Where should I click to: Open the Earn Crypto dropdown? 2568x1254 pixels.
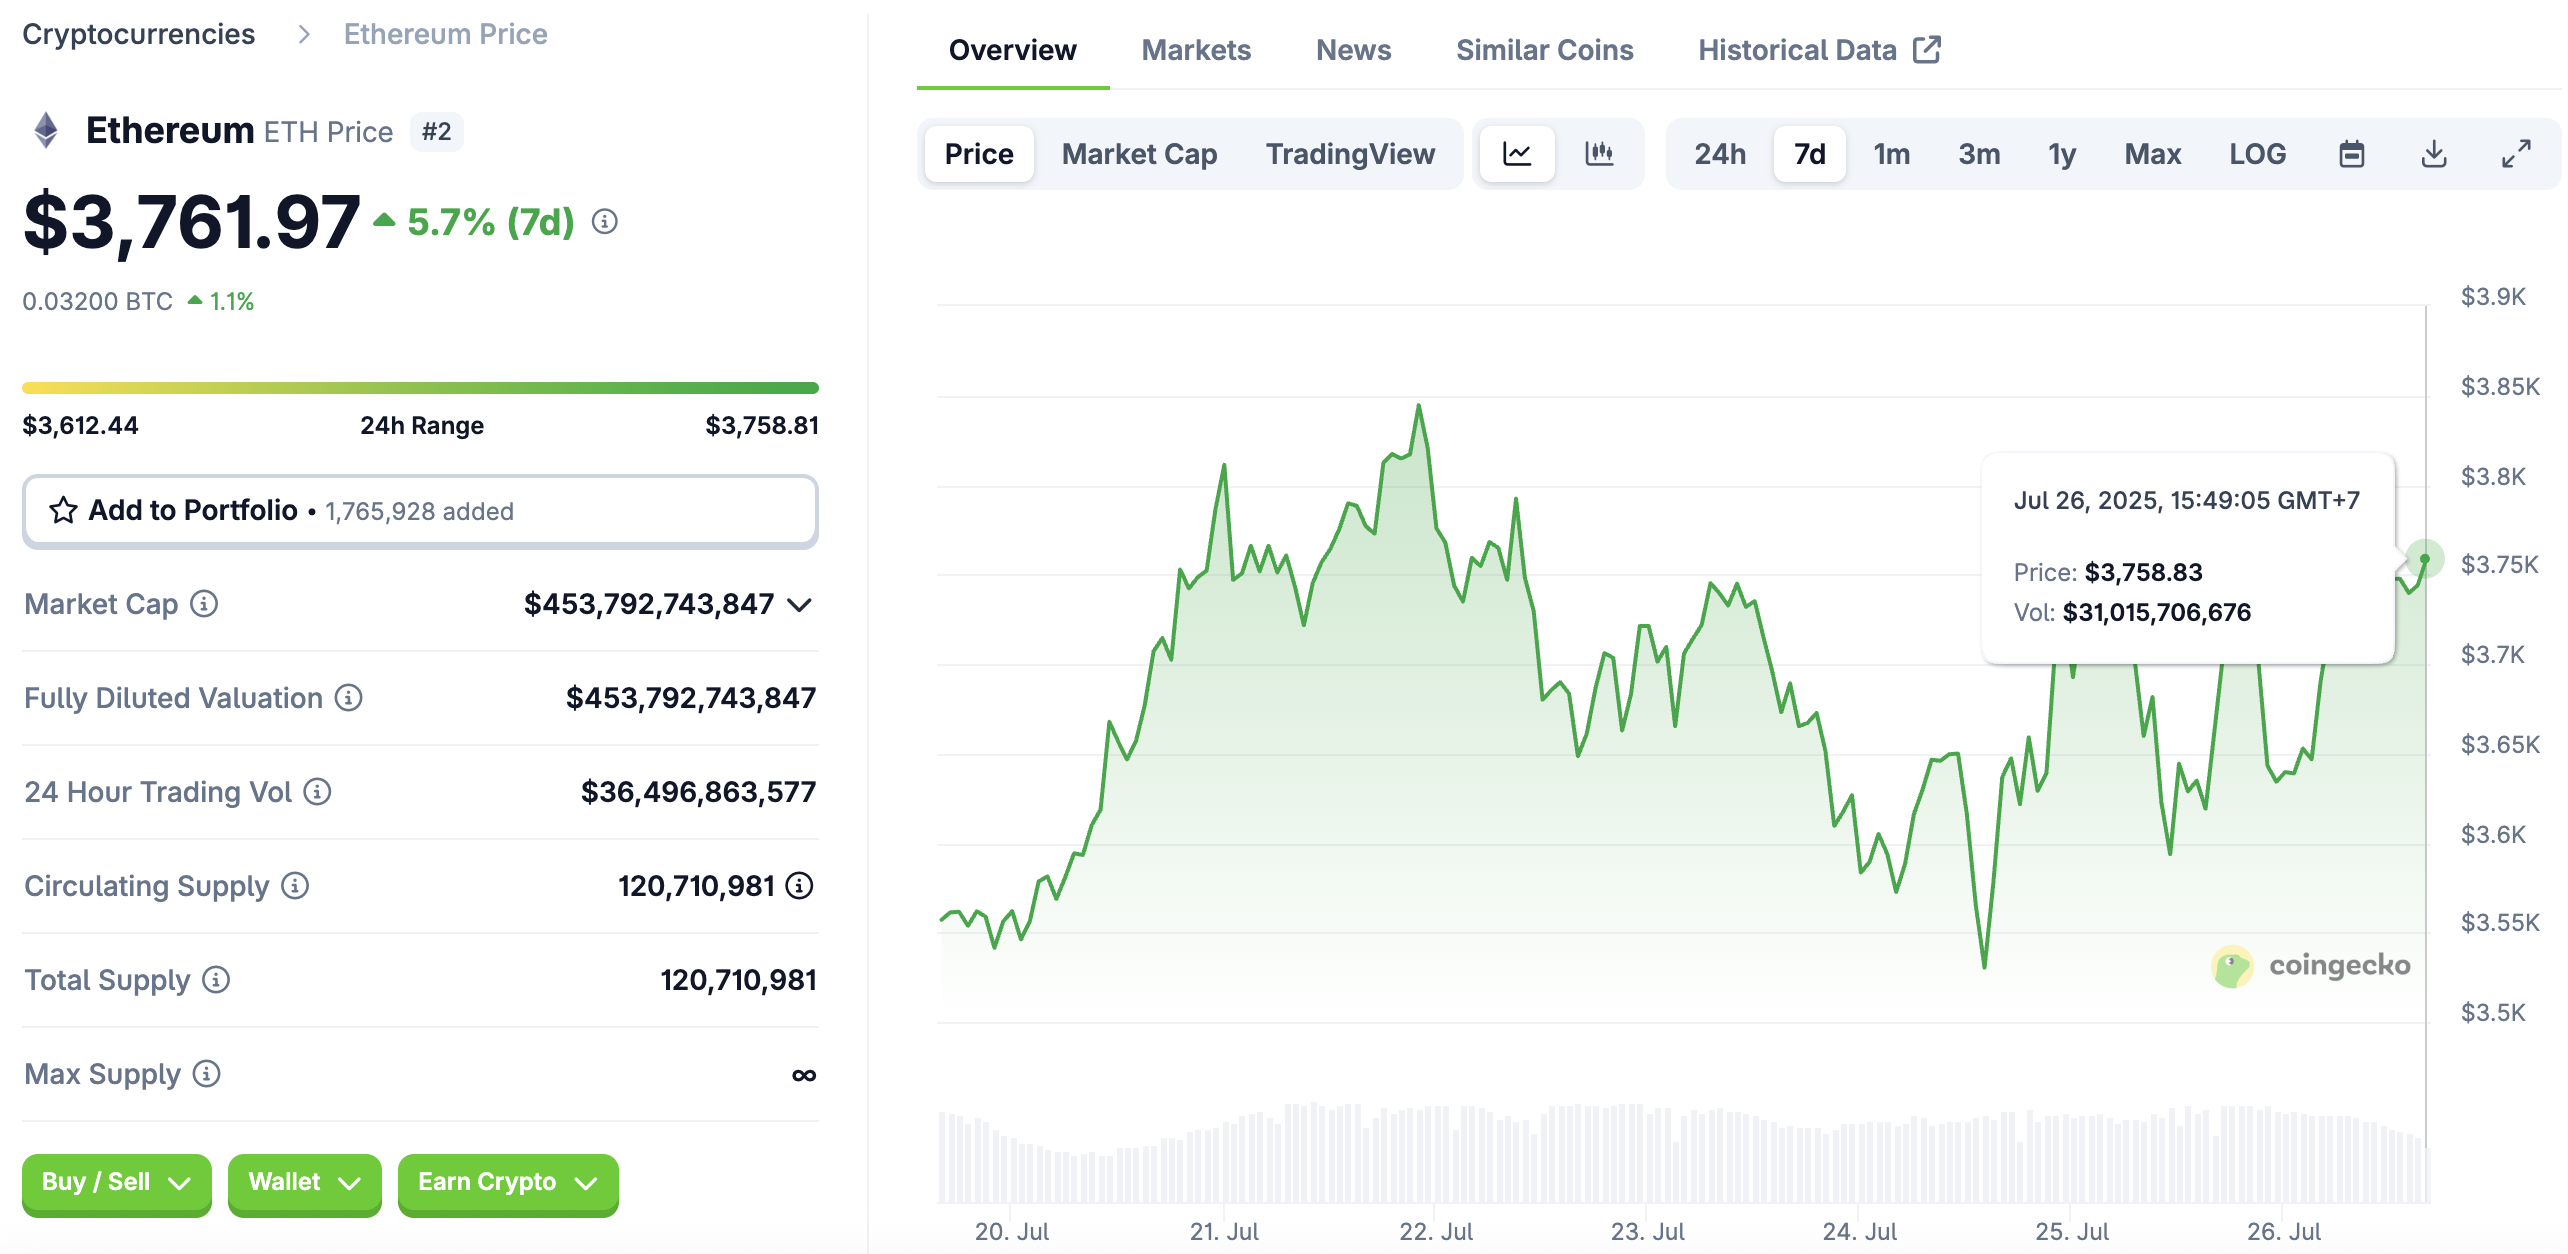(x=507, y=1182)
